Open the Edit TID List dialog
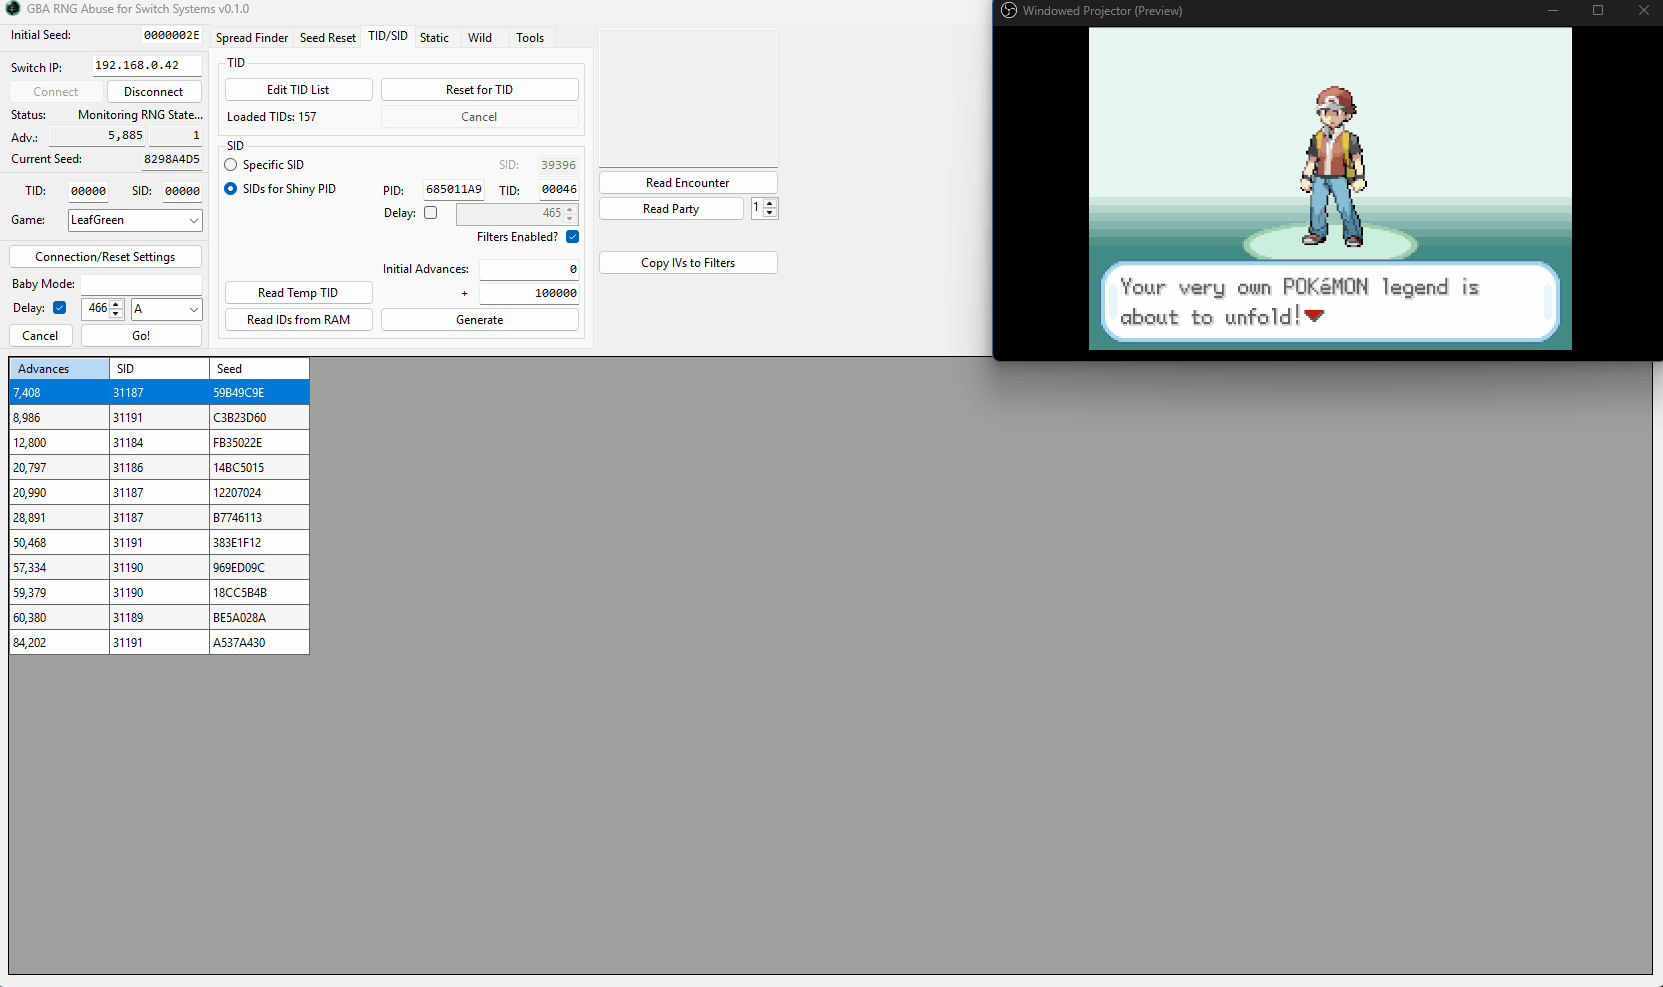Image resolution: width=1663 pixels, height=987 pixels. coord(298,90)
